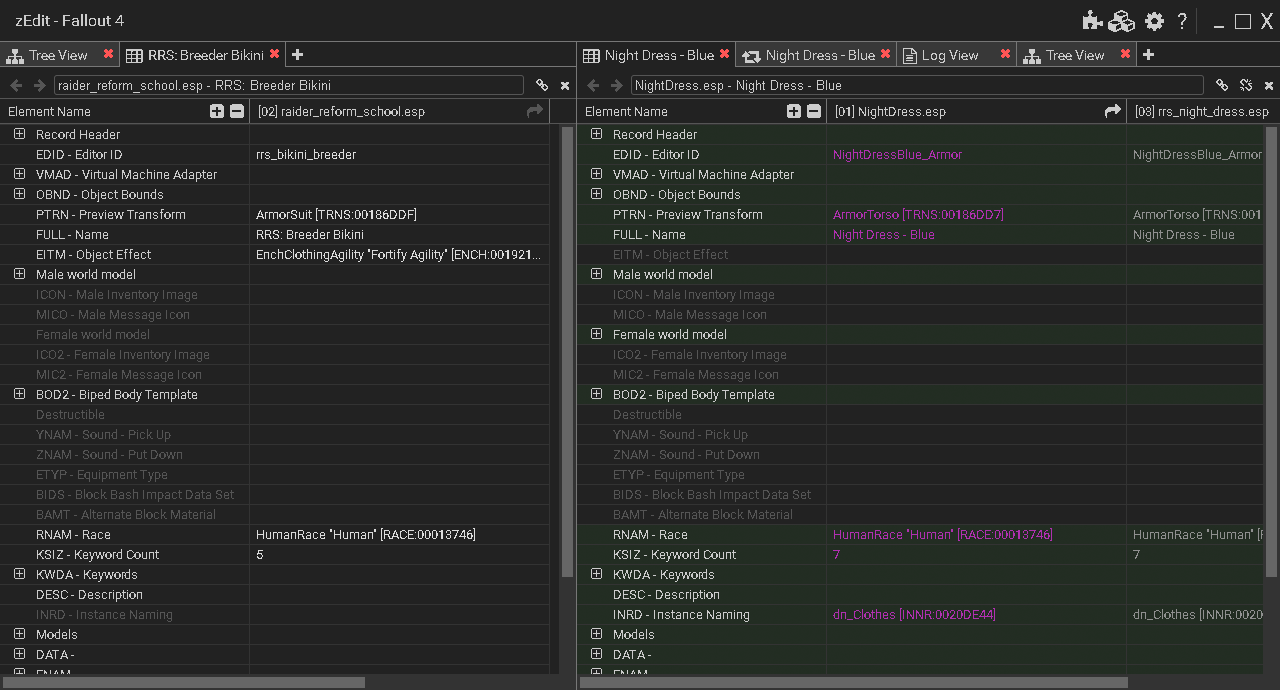Close the second Night Dress - Blue tab
Screen dimensions: 1280x690
[885, 54]
